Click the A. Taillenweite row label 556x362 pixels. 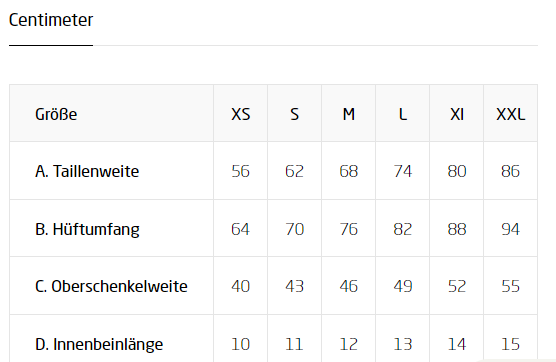87,172
